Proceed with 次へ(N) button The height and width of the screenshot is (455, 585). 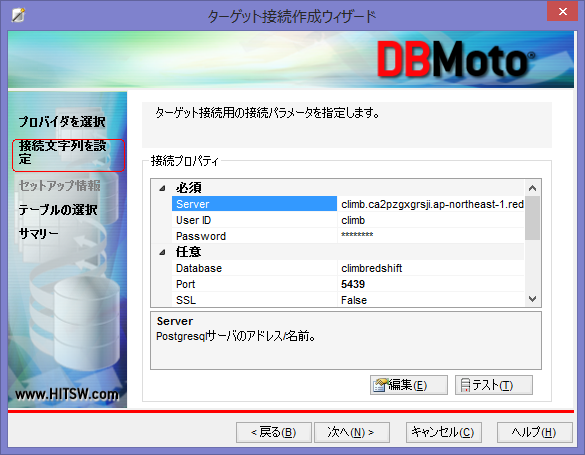[352, 432]
